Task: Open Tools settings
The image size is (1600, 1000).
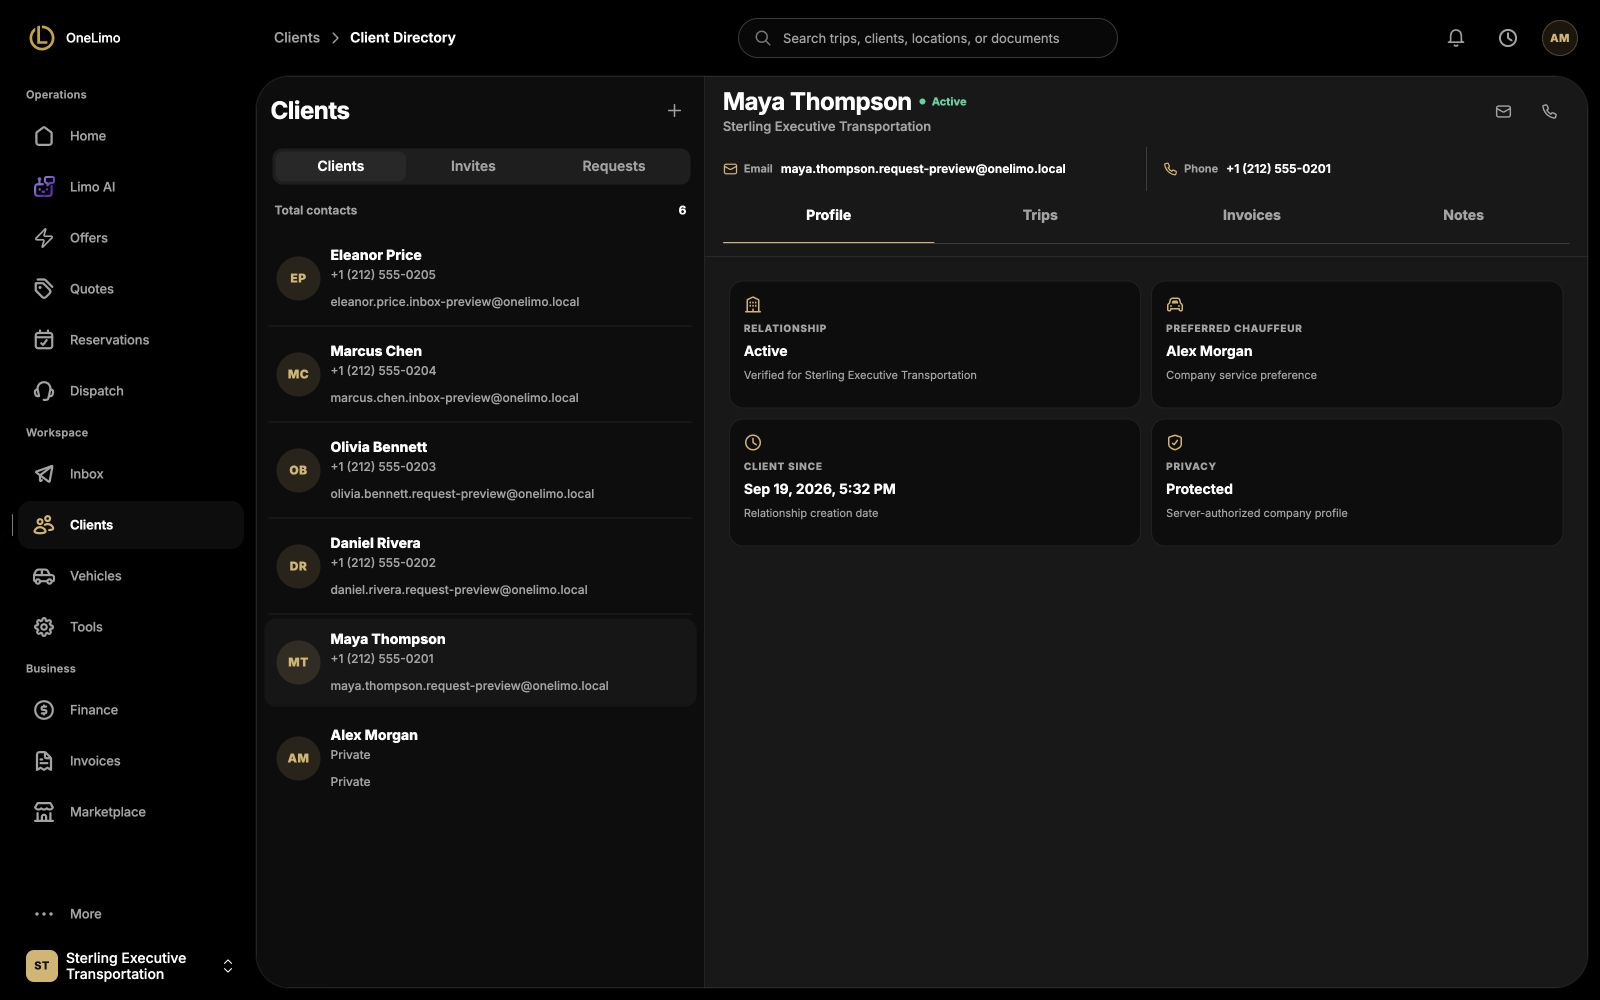Action: [131, 627]
